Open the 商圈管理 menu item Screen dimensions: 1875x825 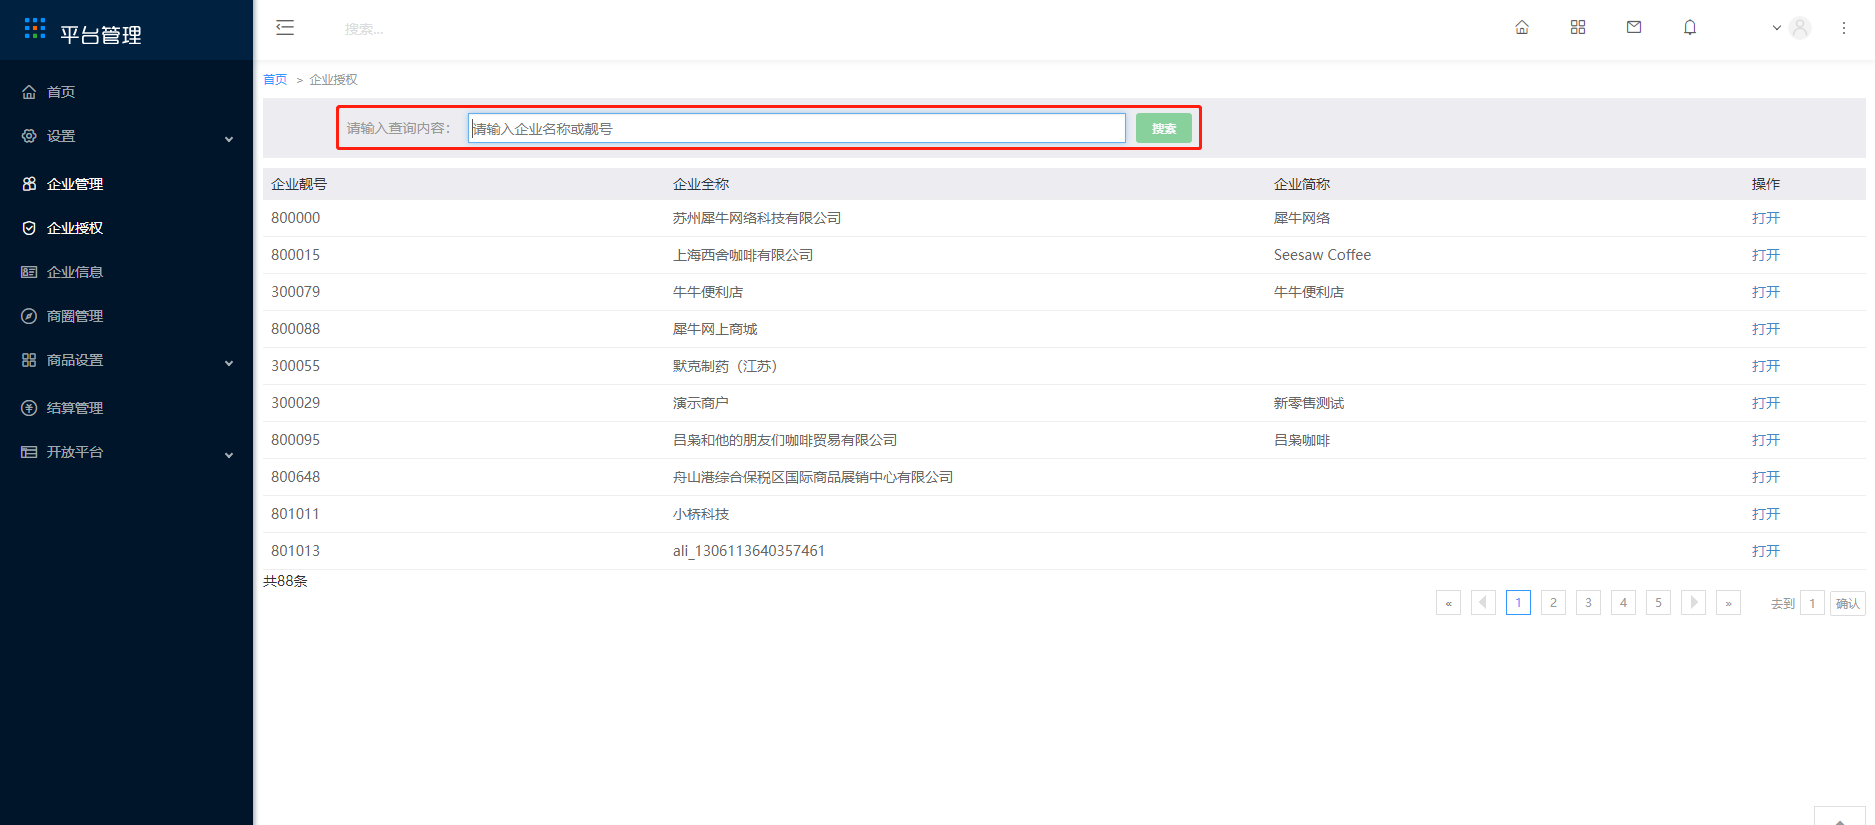(126, 316)
